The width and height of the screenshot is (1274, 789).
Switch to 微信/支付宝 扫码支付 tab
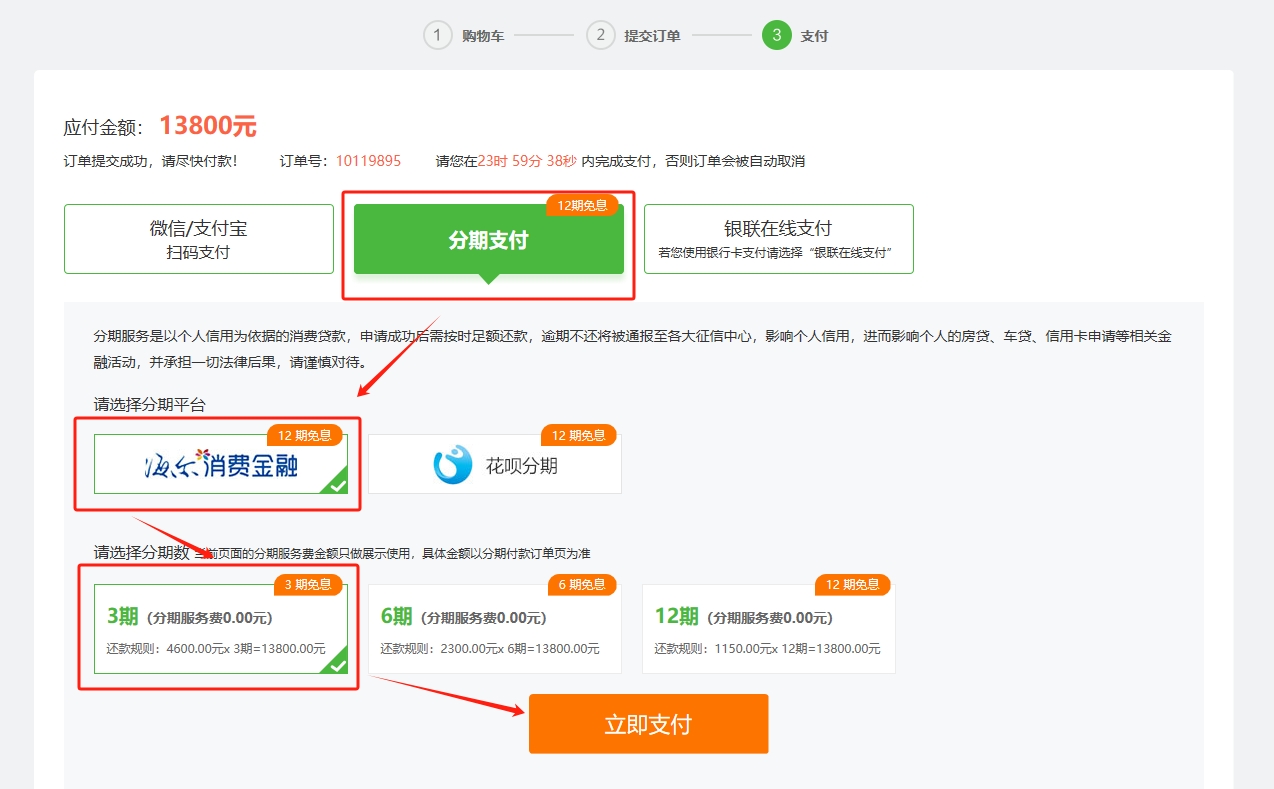pos(198,239)
